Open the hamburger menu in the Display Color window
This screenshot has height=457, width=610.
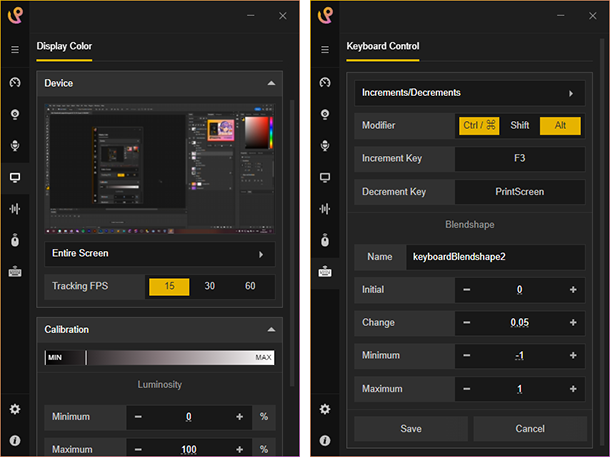15,49
